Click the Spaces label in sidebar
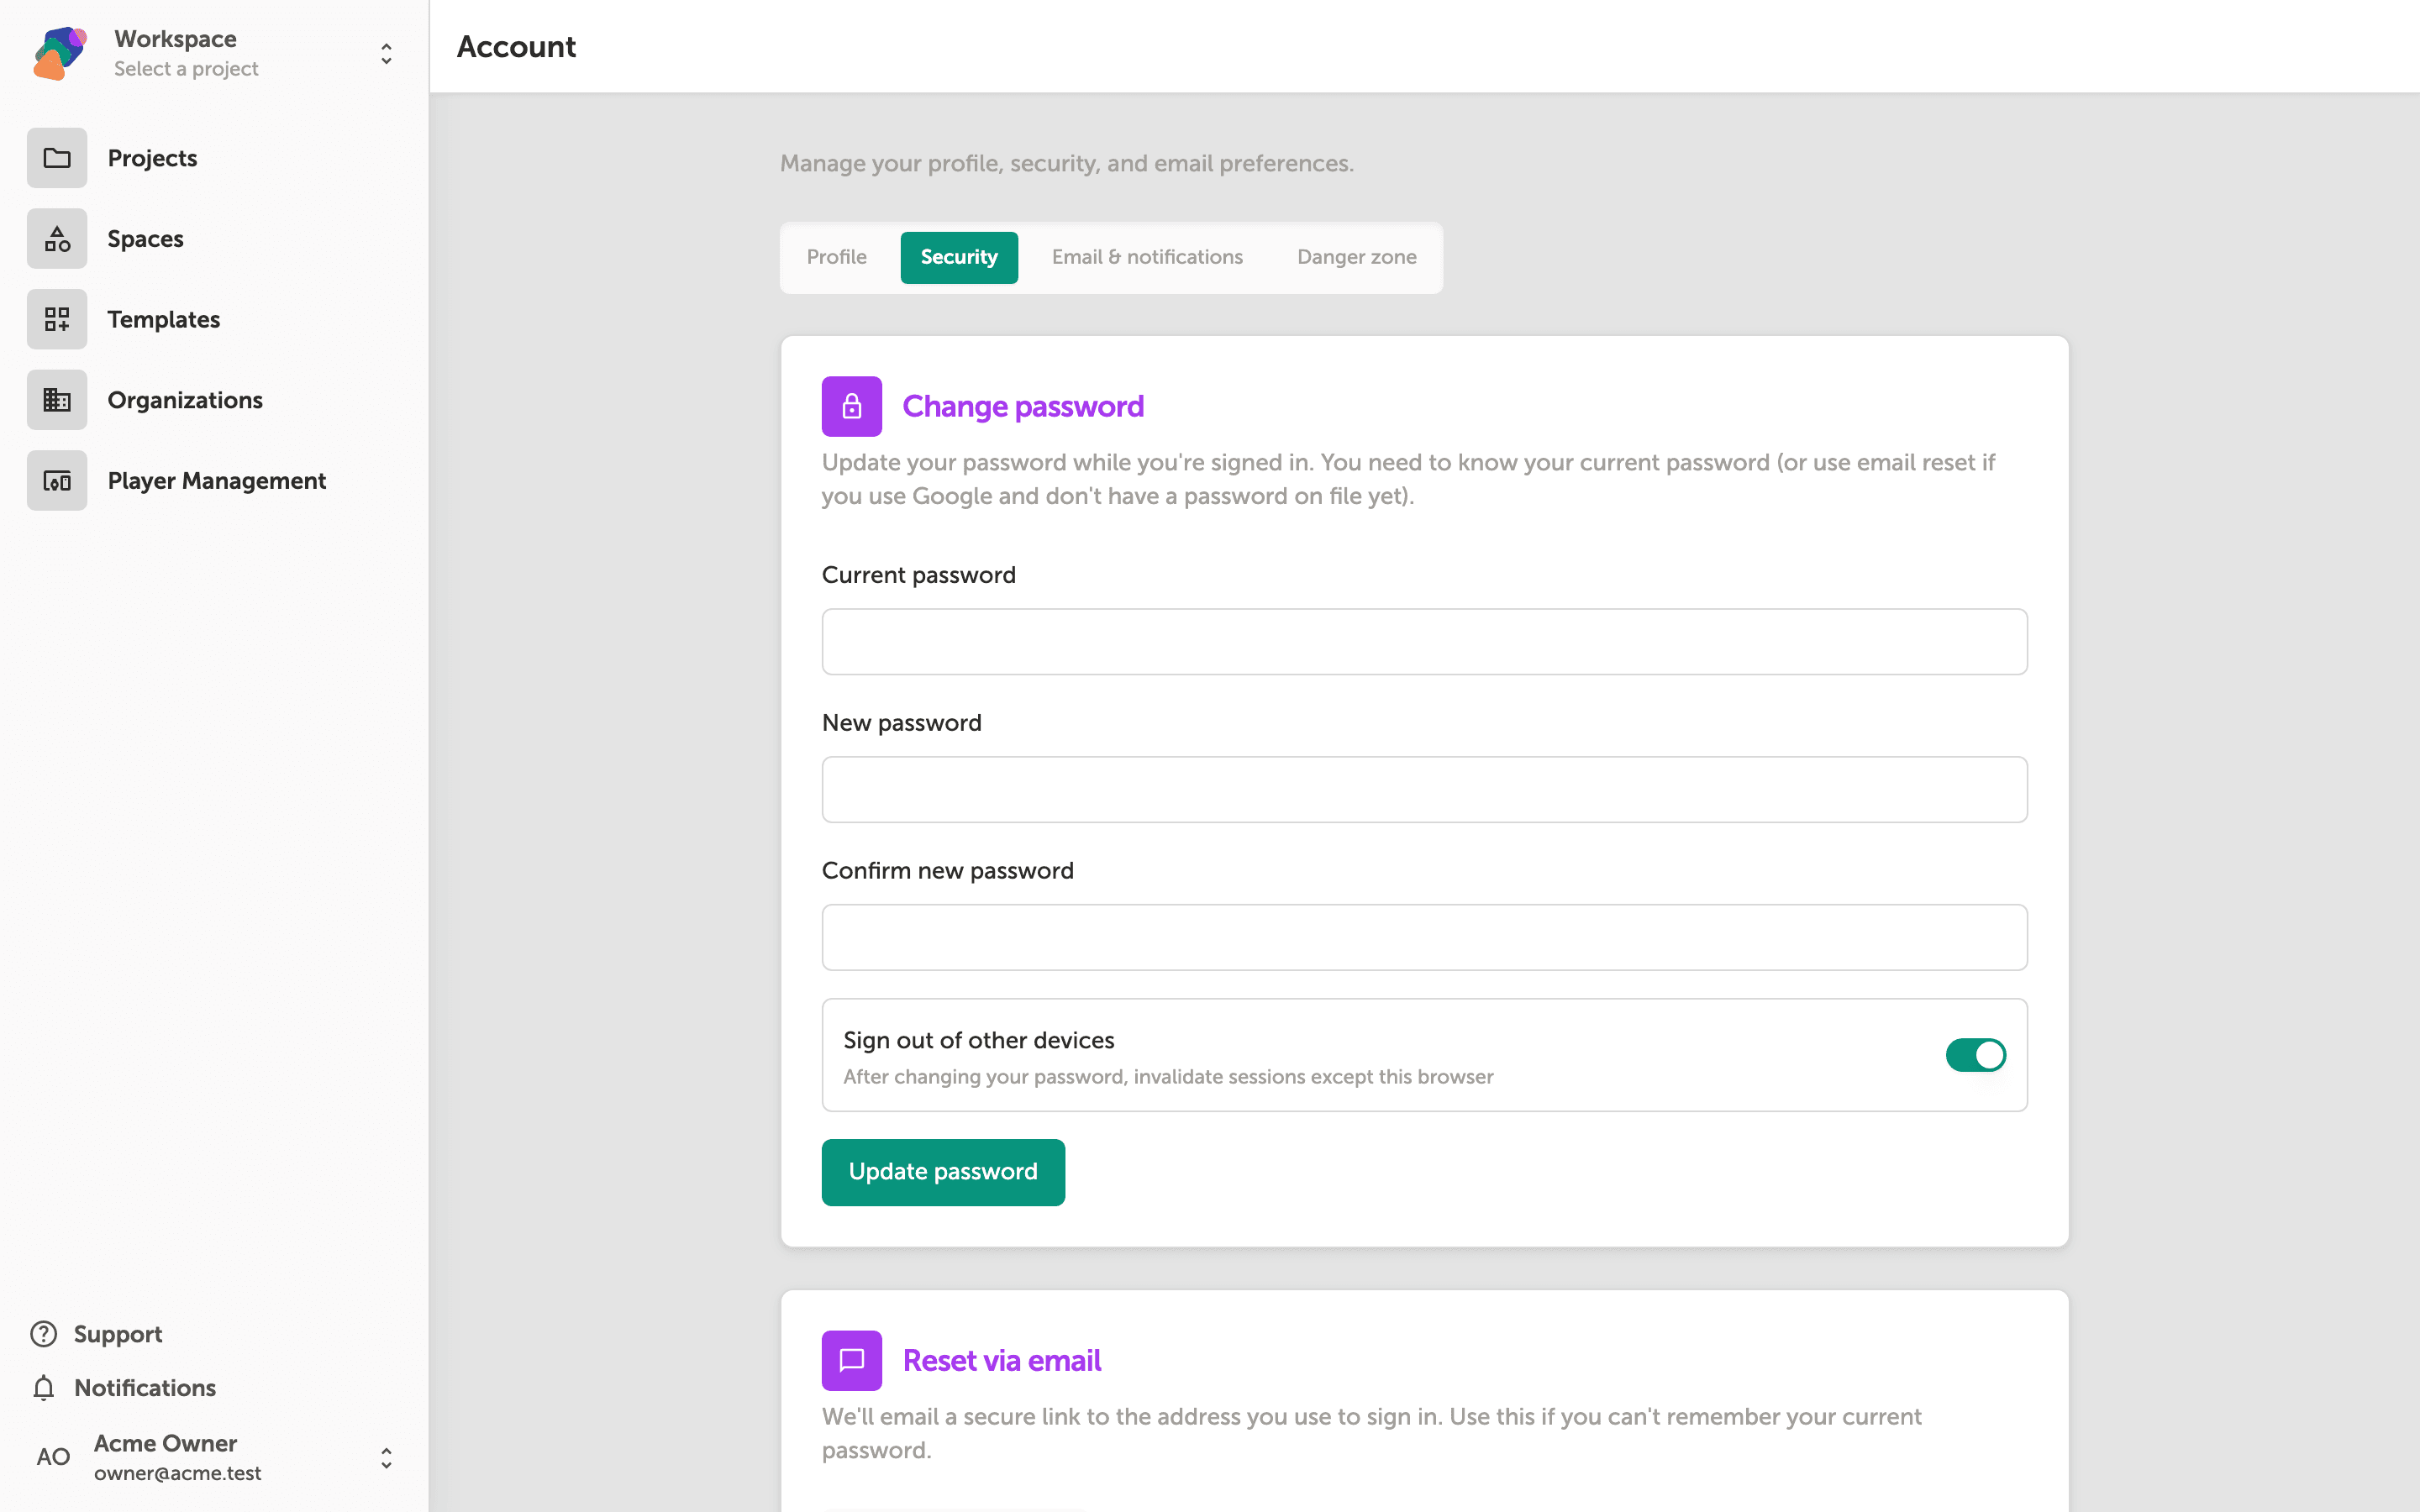The image size is (2420, 1512). point(145,239)
